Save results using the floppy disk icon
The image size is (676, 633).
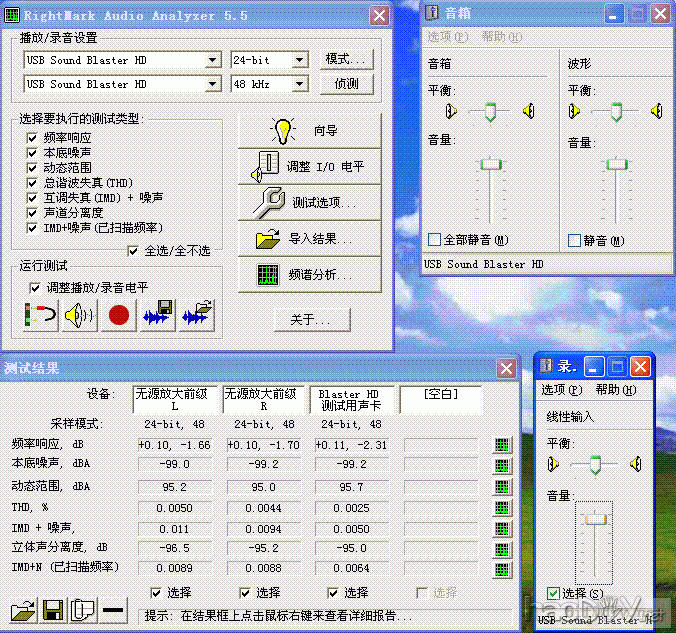53,609
